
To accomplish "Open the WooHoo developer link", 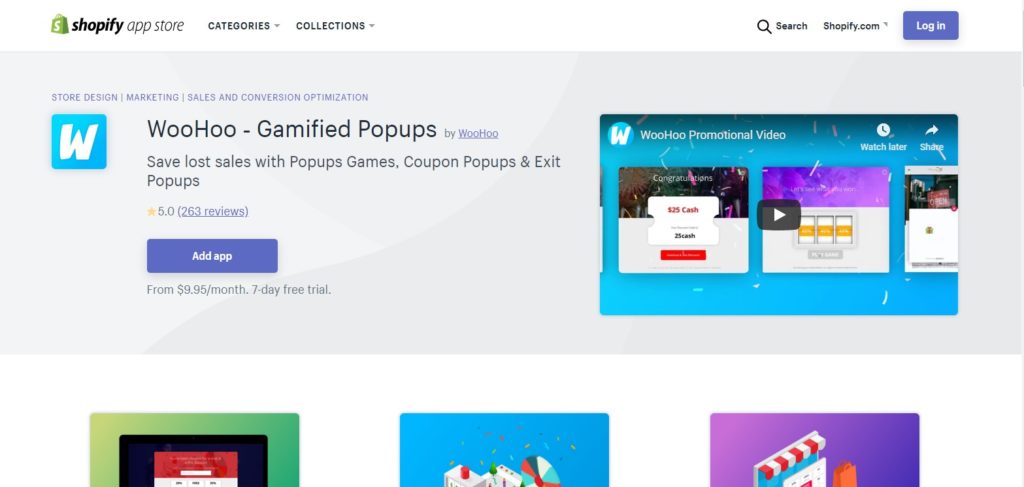I will [x=478, y=134].
